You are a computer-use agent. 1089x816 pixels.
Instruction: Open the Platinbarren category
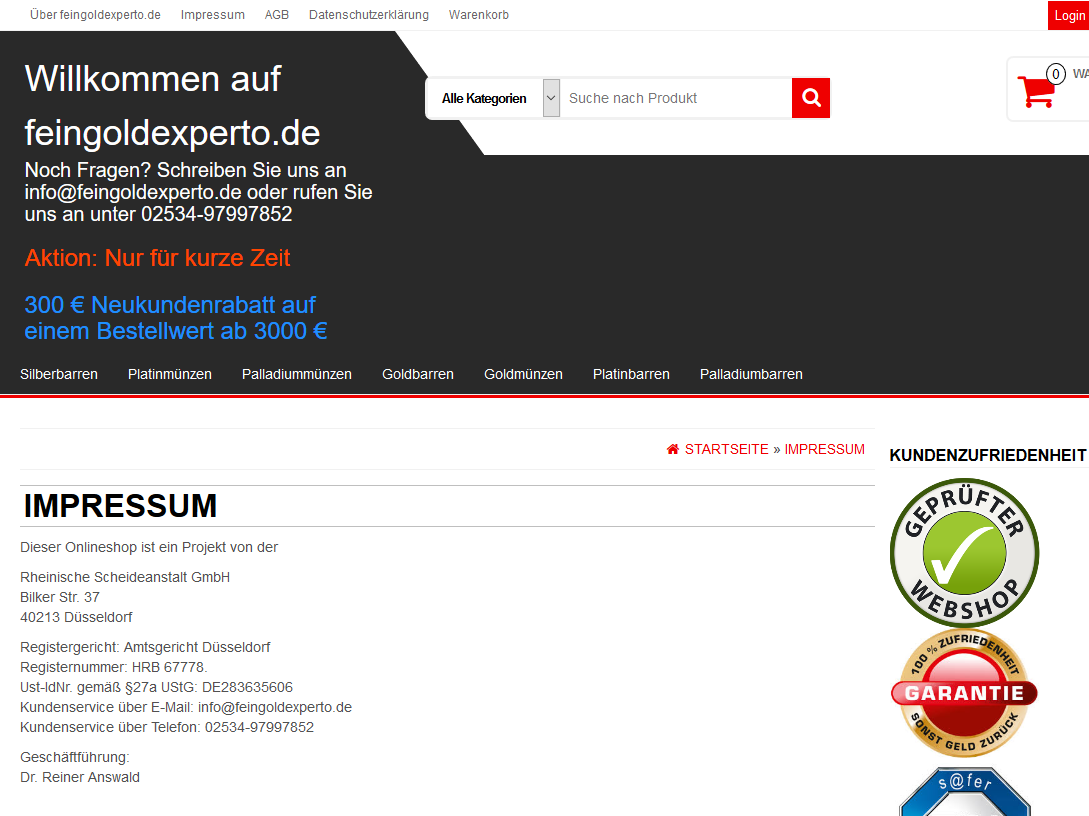point(631,374)
